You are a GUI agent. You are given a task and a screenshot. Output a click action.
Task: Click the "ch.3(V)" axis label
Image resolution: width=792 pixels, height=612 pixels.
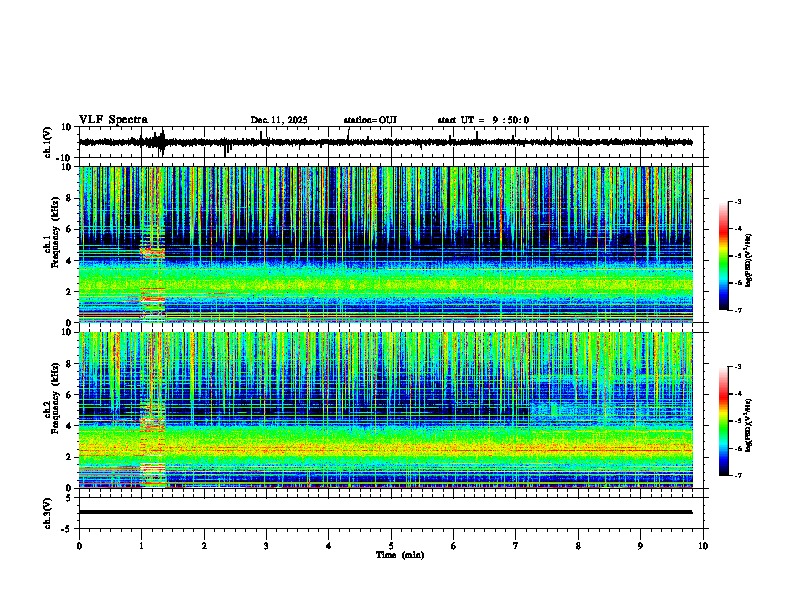coord(48,513)
